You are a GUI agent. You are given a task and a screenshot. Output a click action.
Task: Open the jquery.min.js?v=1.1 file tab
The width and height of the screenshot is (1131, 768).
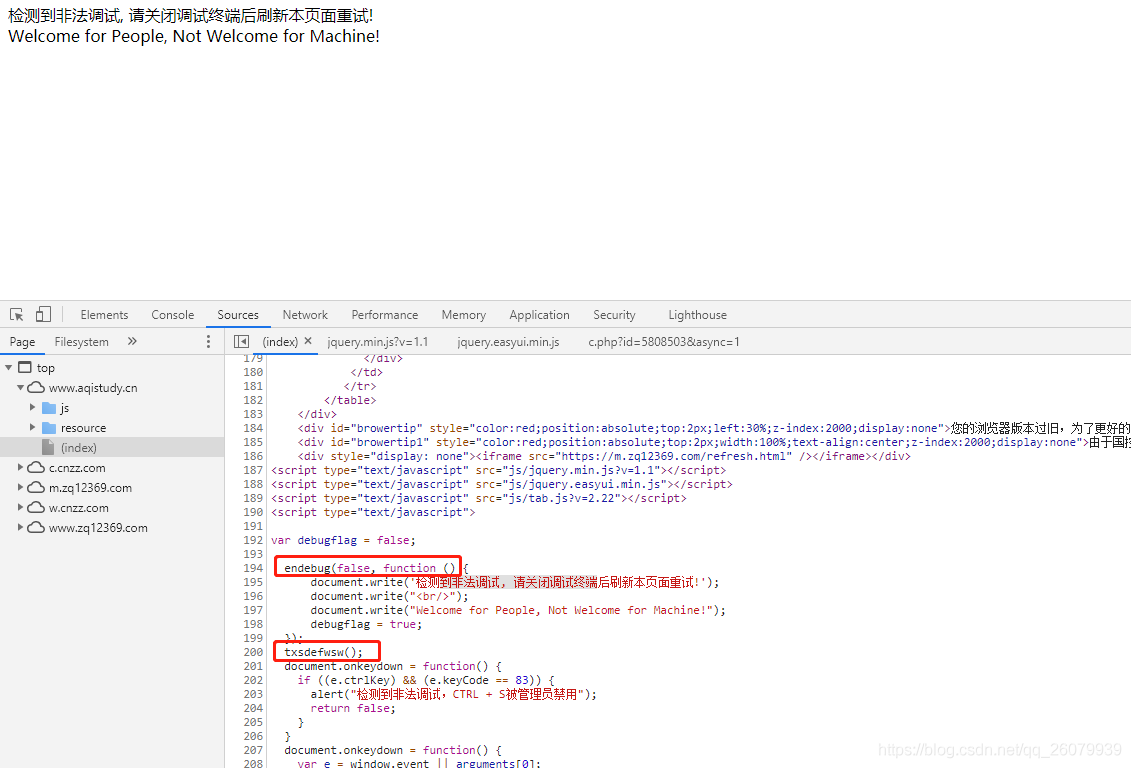point(377,342)
